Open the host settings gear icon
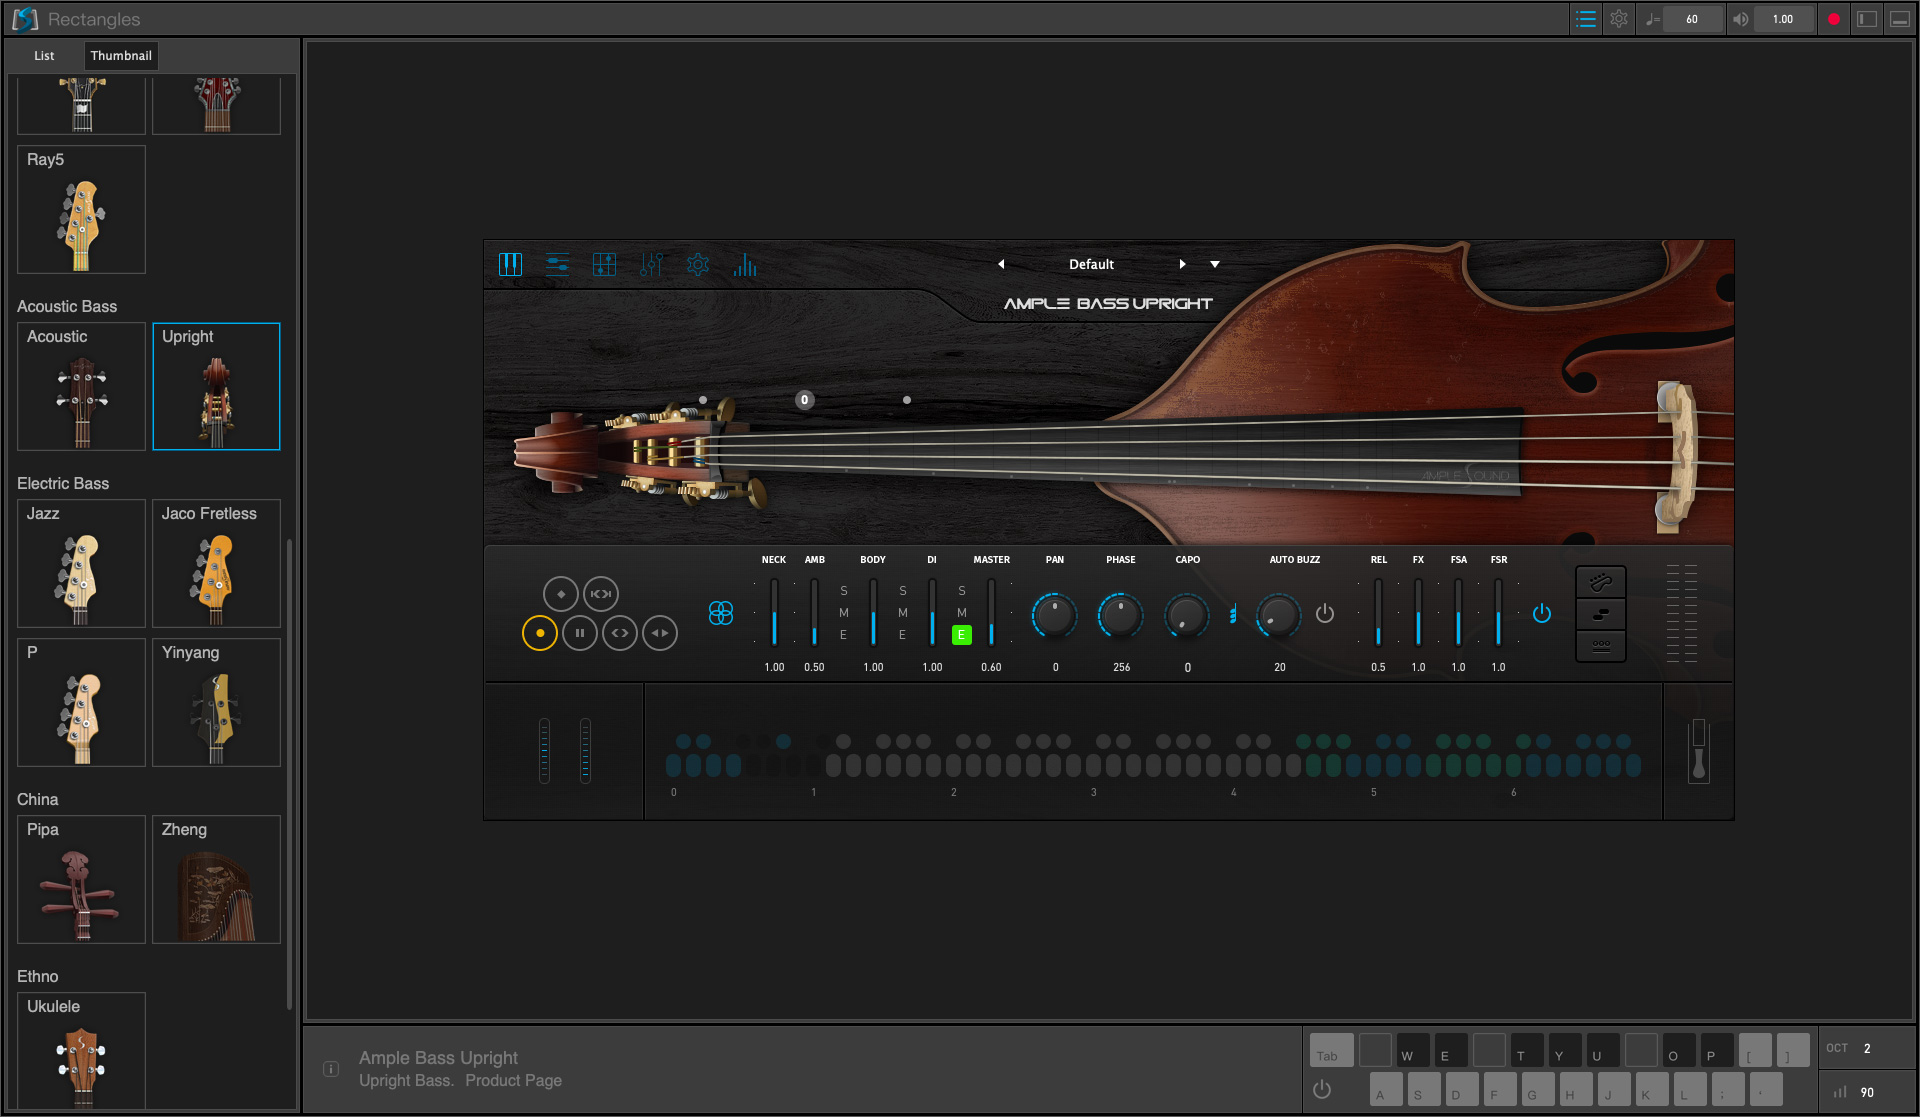The height and width of the screenshot is (1117, 1920). pyautogui.click(x=1619, y=19)
